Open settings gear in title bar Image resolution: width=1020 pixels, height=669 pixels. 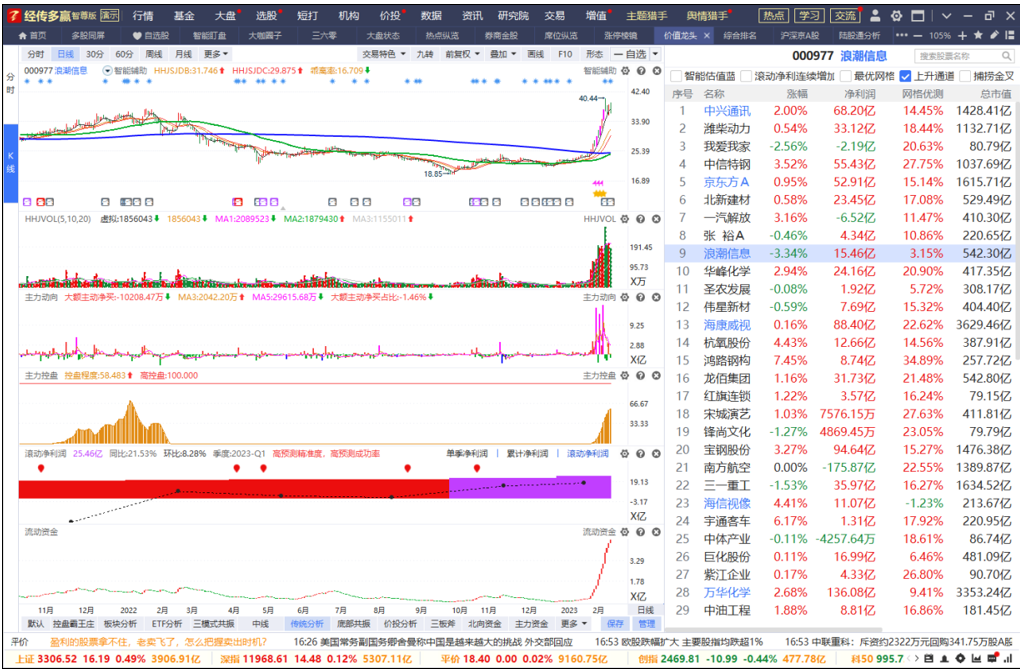(896, 16)
